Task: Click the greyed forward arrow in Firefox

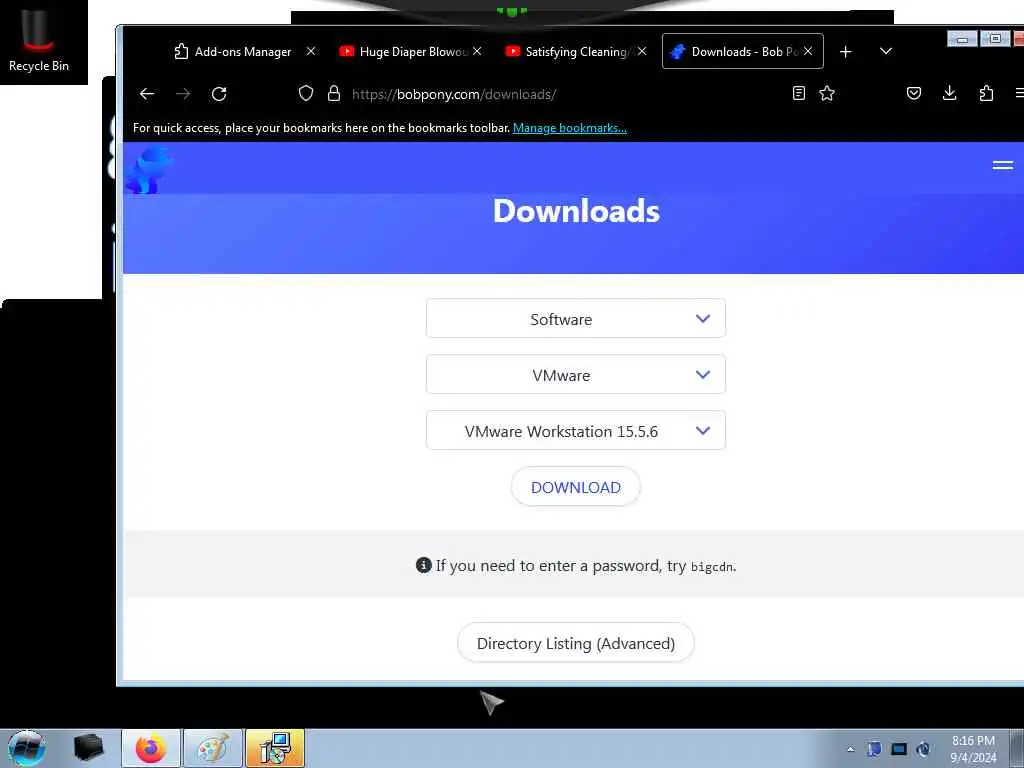Action: point(183,94)
